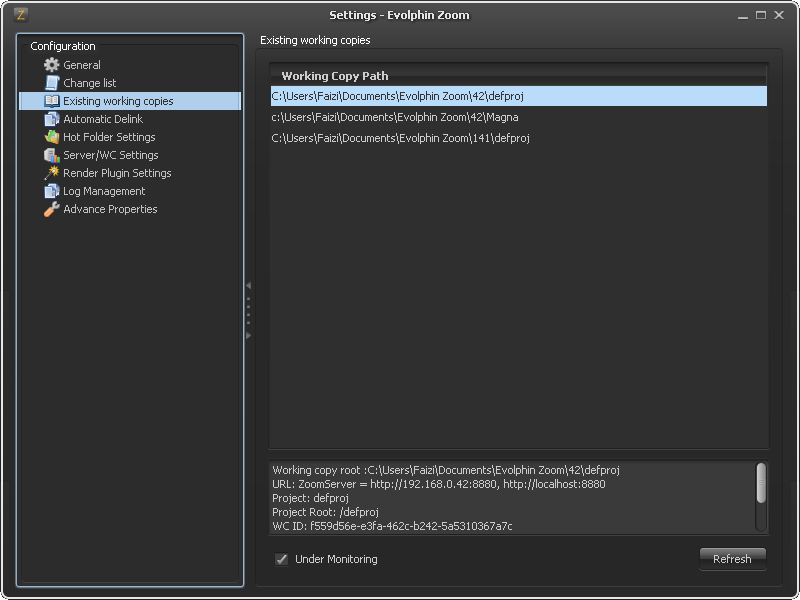
Task: Click the Existing working copies book icon
Action: pos(52,101)
